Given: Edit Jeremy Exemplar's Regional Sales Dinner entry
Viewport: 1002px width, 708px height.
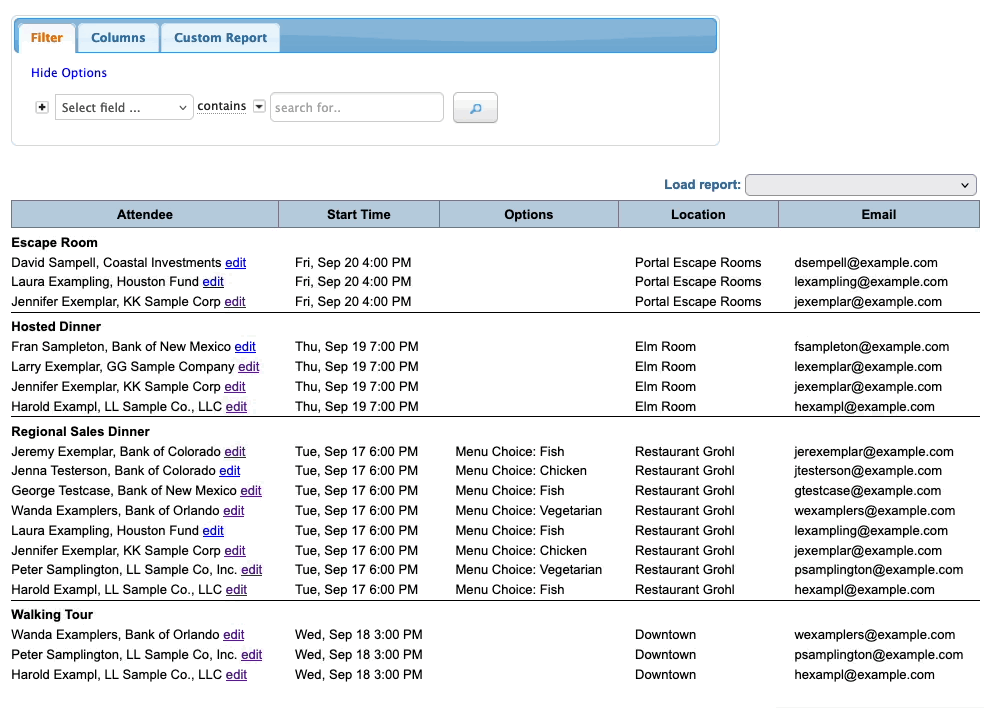Looking at the screenshot, I should point(235,452).
